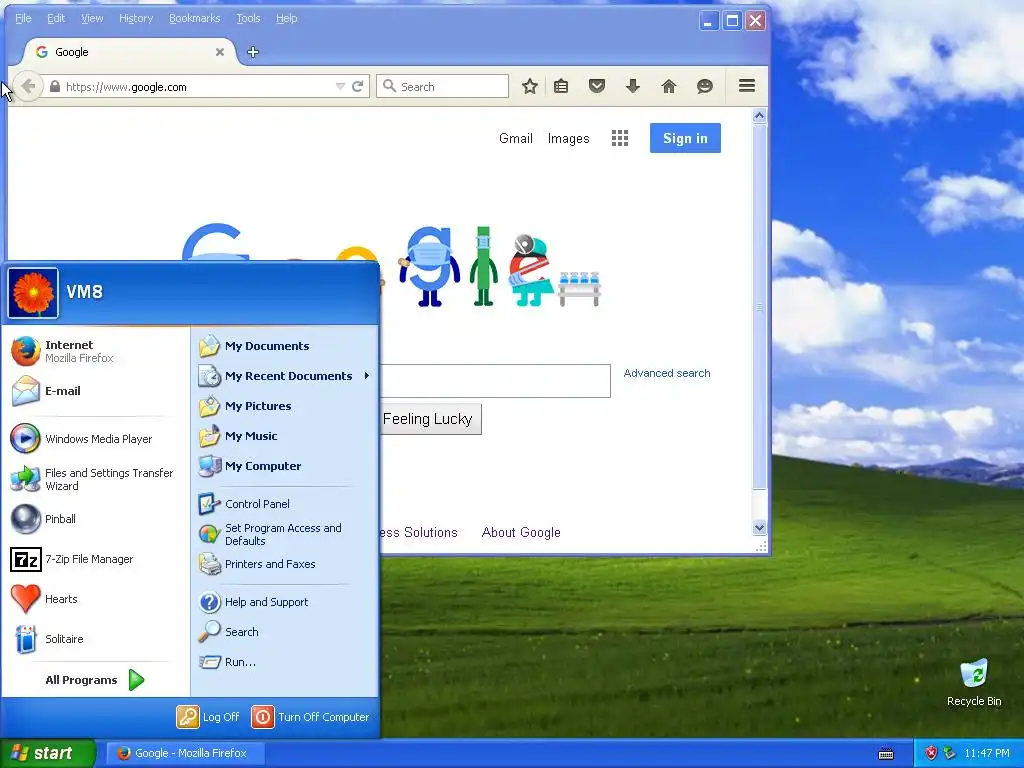Save page to Pocket icon
Image resolution: width=1024 pixels, height=768 pixels.
pos(597,86)
